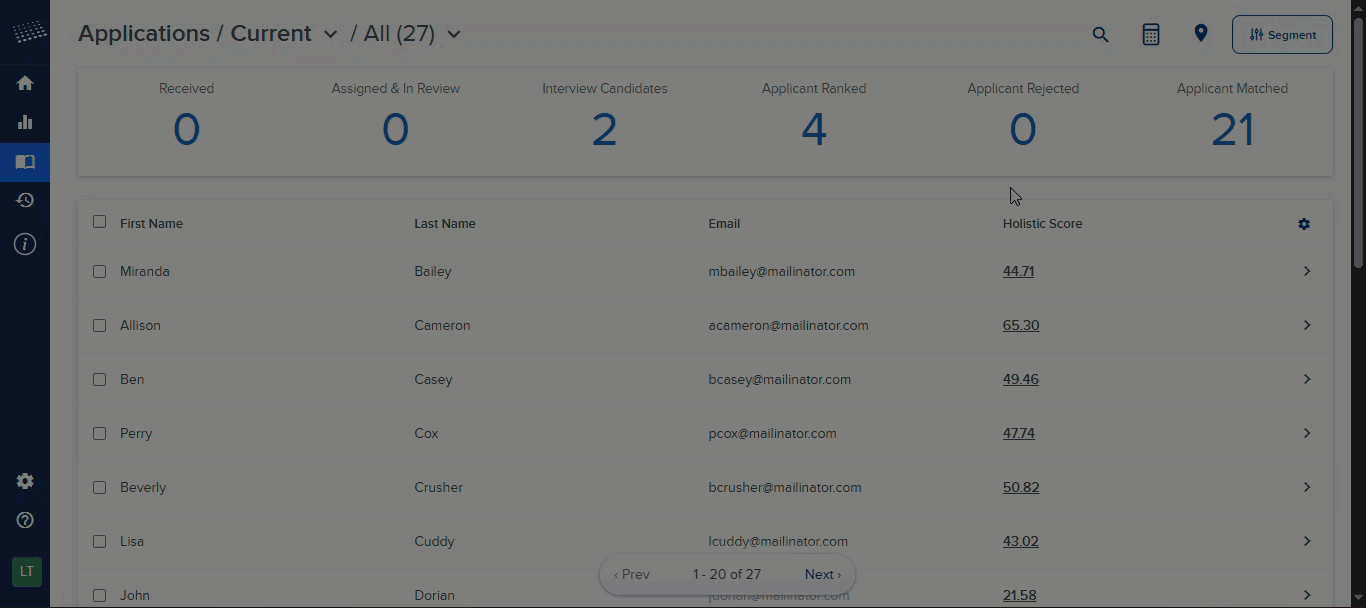The height and width of the screenshot is (608, 1366).
Task: Sort by Holistic Score column header
Action: point(1042,224)
